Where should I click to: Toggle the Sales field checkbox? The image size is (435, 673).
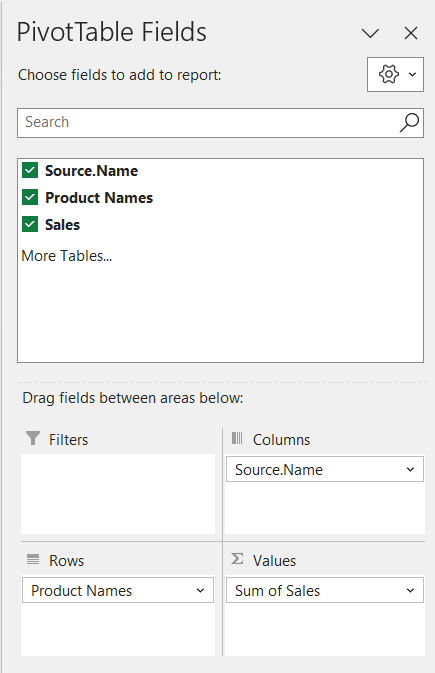[x=30, y=224]
